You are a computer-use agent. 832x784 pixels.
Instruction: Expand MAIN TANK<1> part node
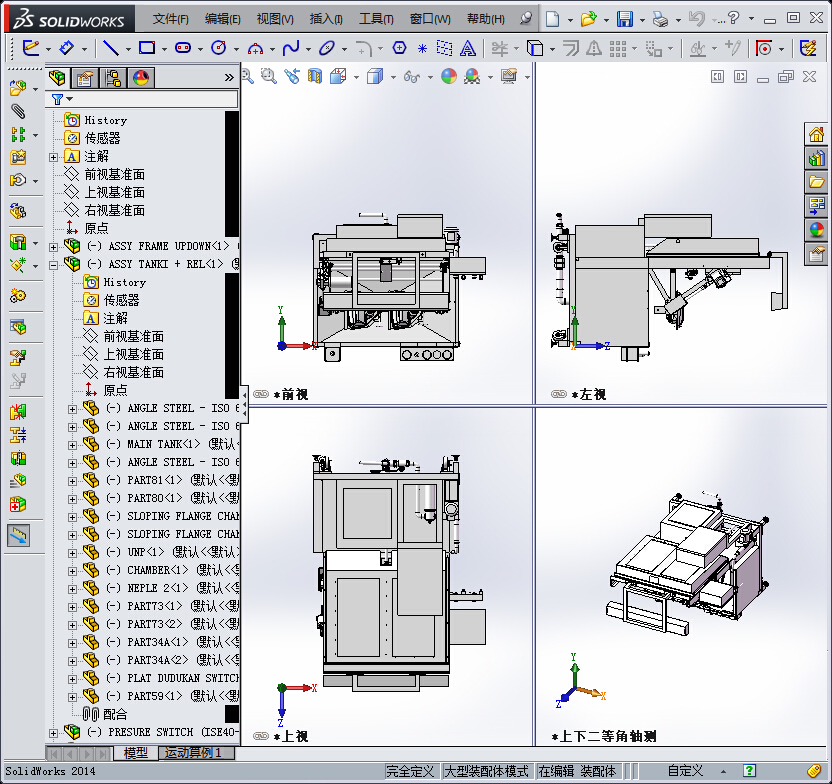tap(72, 445)
